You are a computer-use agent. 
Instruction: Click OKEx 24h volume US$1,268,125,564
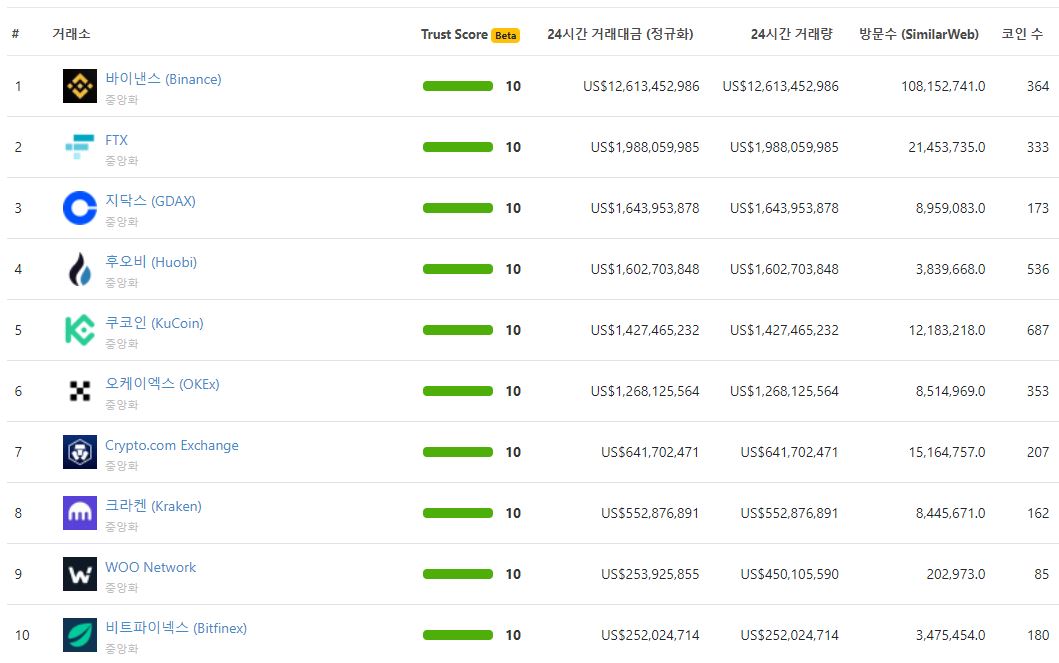[784, 391]
